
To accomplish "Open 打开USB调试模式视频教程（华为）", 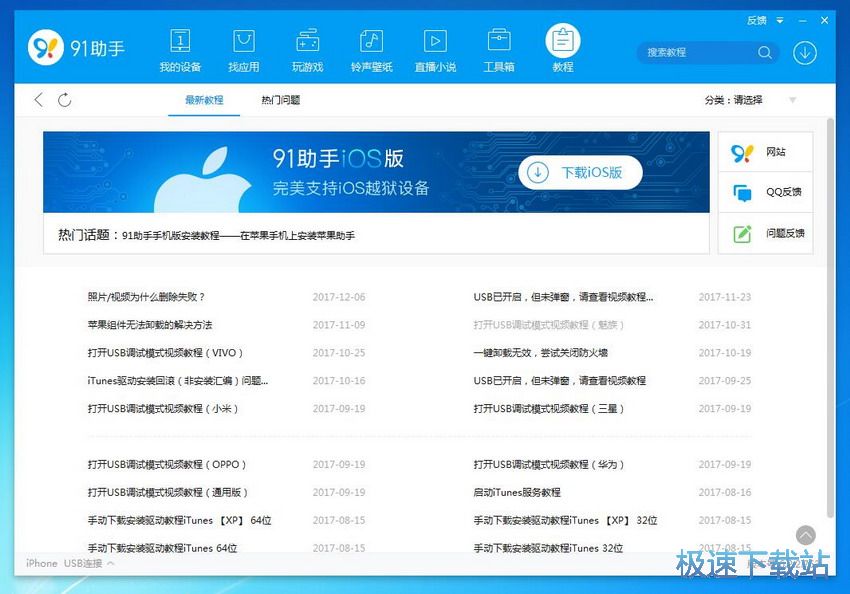I will 549,464.
